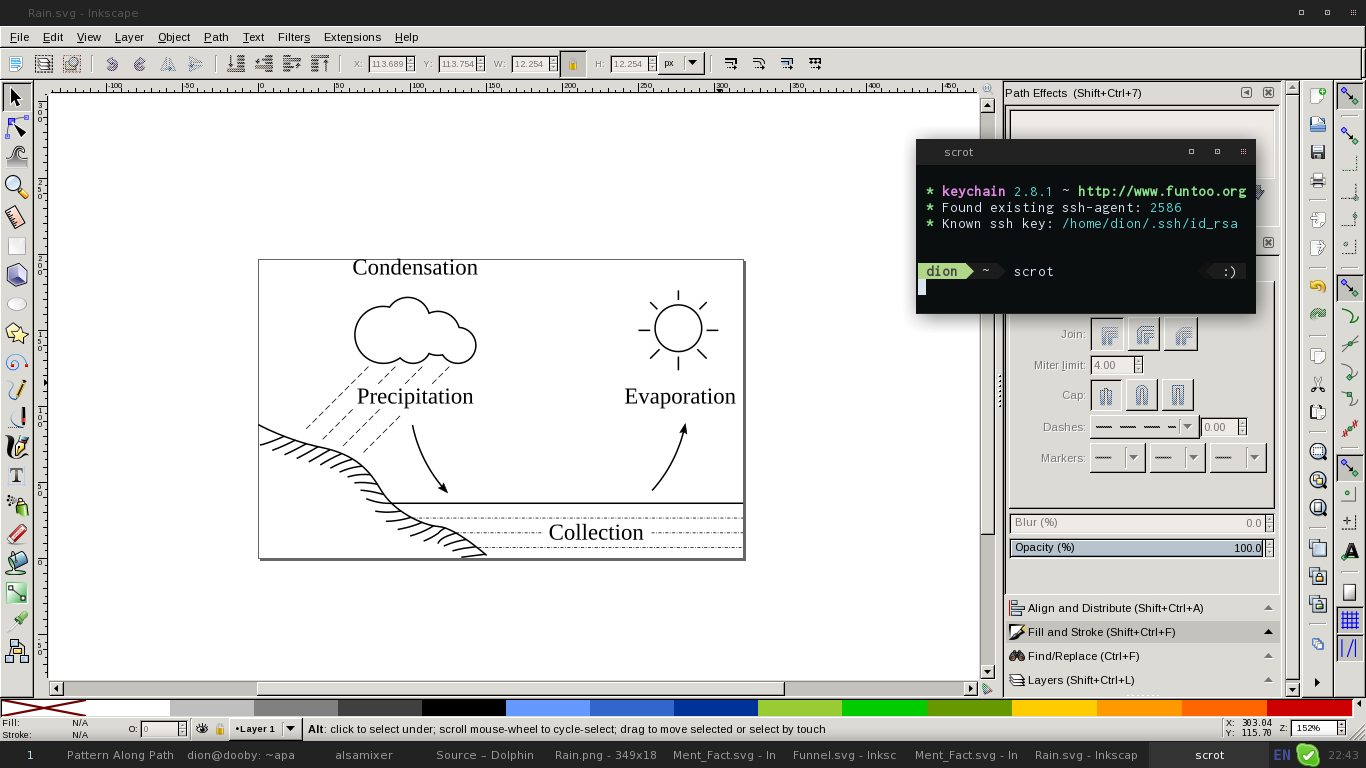Select the Rectangle tool
Screen dimensions: 1366x768
coord(16,245)
